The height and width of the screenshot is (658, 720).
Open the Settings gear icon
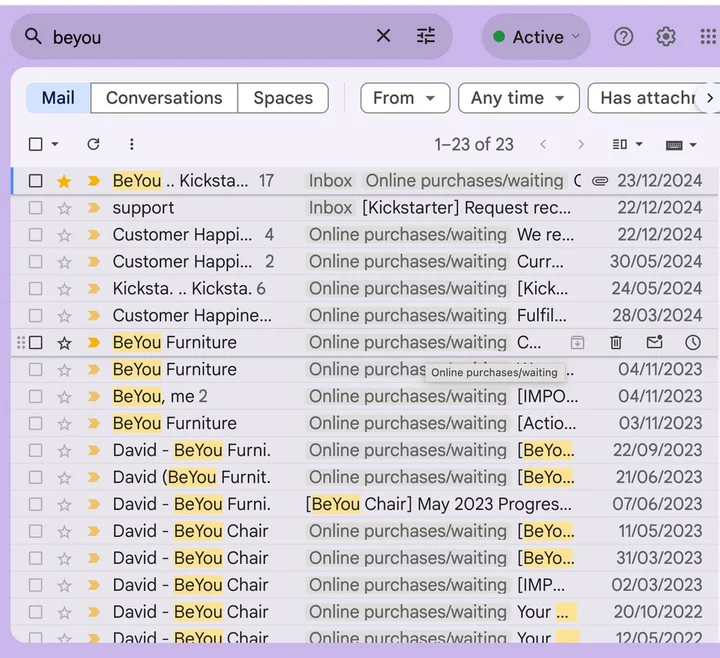[x=666, y=37]
